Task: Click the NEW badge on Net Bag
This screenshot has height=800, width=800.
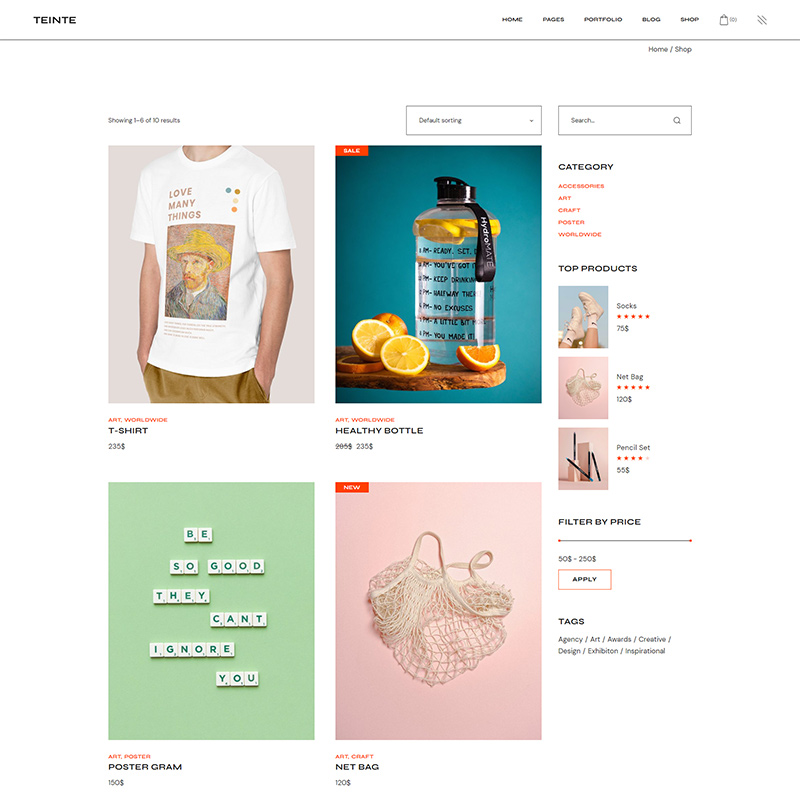Action: pos(352,487)
